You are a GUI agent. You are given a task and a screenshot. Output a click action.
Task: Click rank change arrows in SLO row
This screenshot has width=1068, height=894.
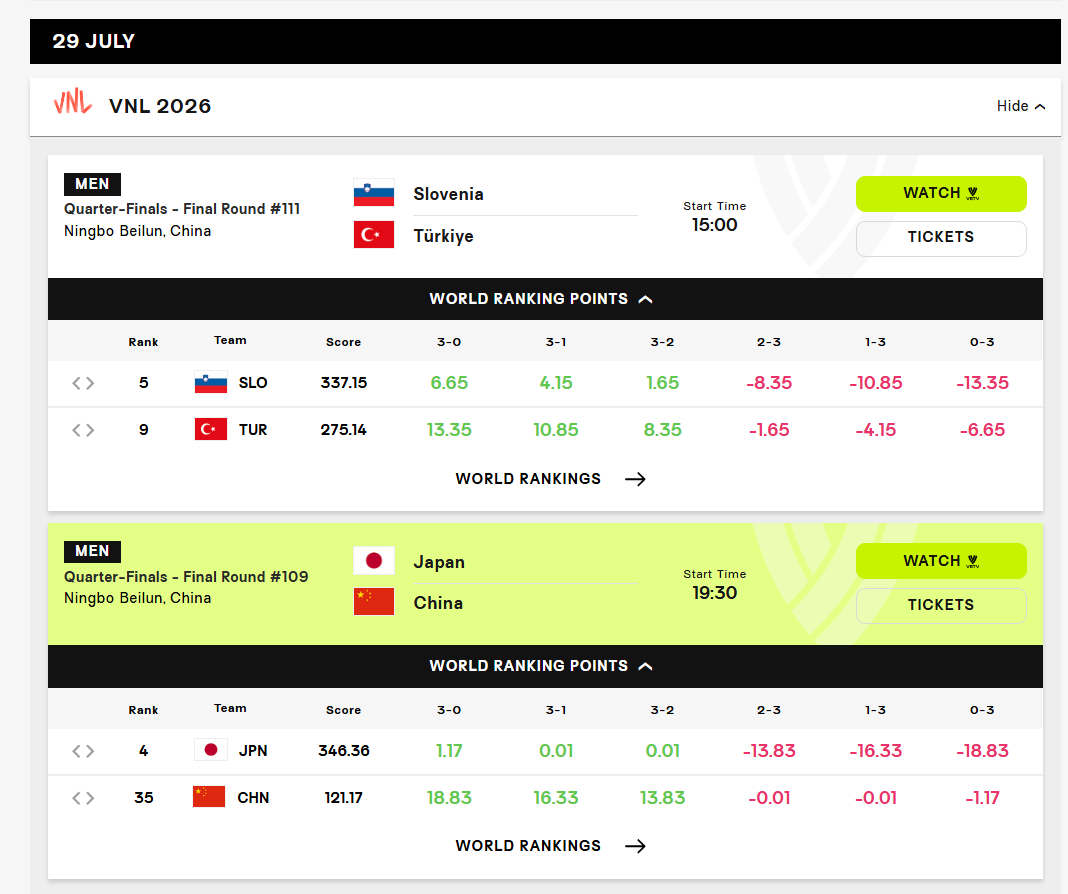pyautogui.click(x=83, y=383)
